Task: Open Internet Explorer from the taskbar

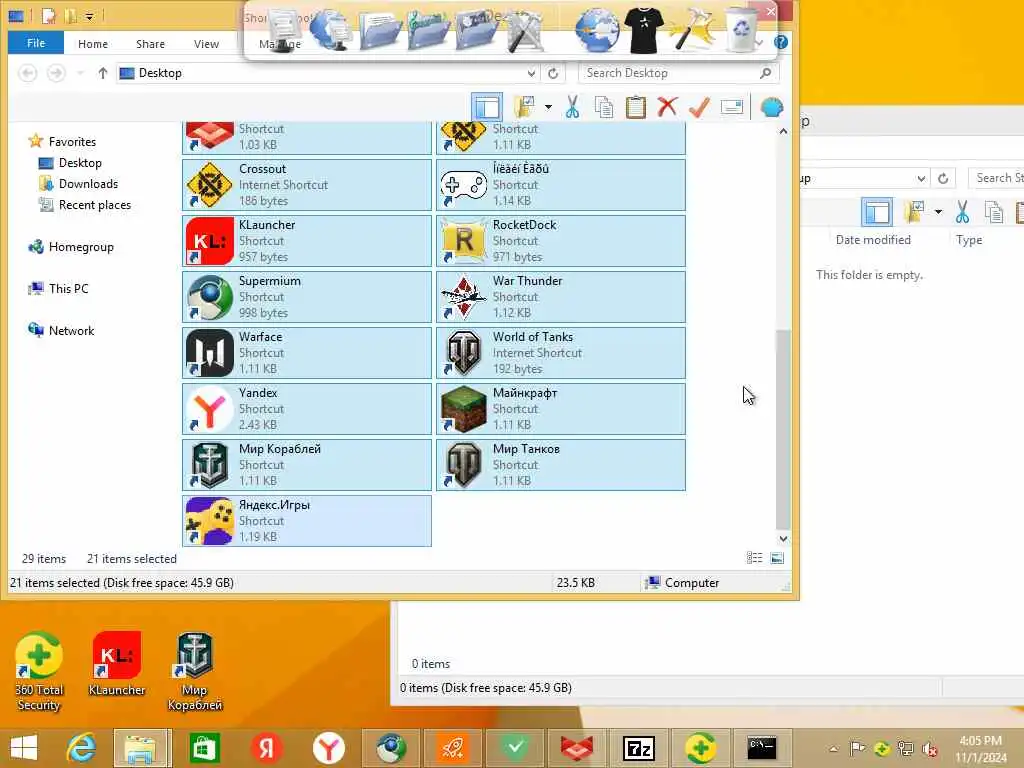Action: click(82, 748)
